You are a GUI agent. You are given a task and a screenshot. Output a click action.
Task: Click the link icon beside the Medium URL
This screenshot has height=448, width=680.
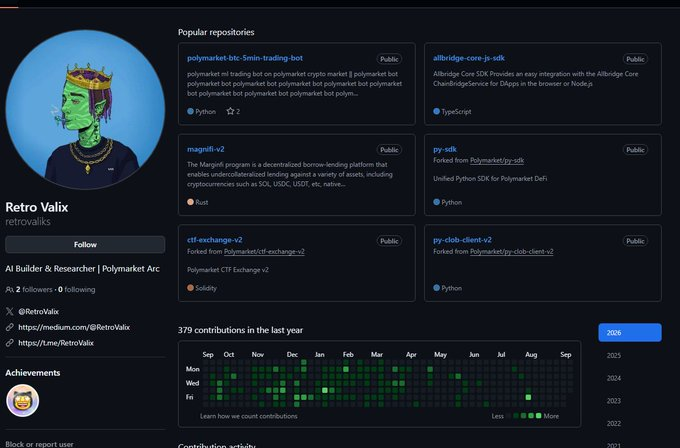point(10,327)
